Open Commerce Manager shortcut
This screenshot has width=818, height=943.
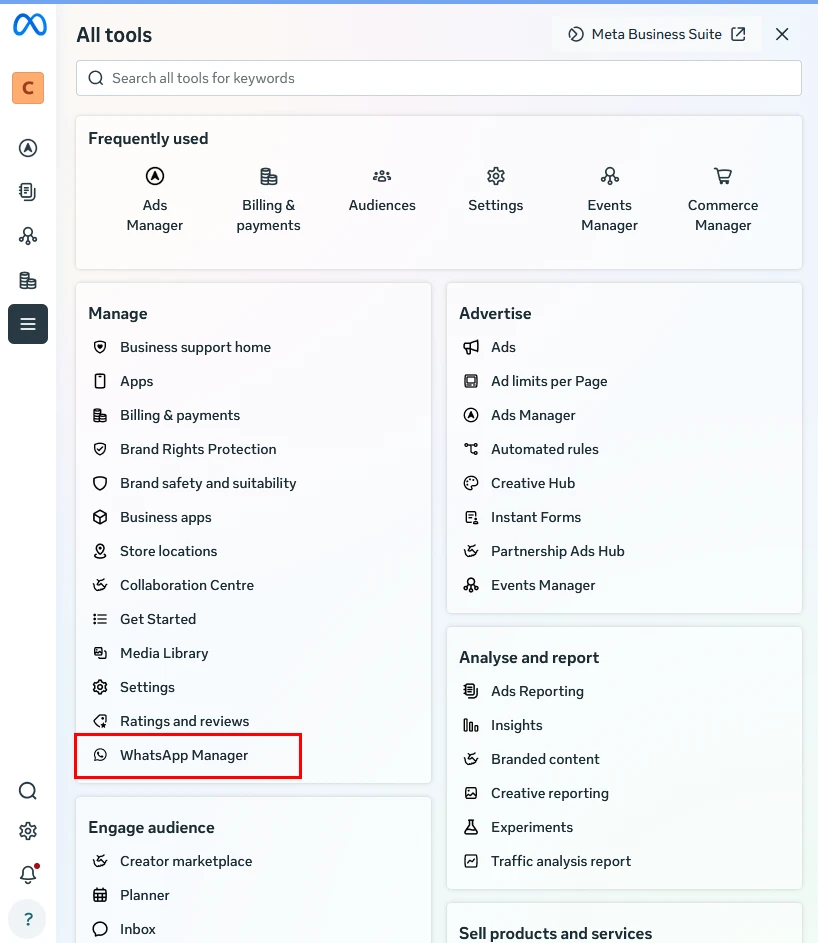723,200
